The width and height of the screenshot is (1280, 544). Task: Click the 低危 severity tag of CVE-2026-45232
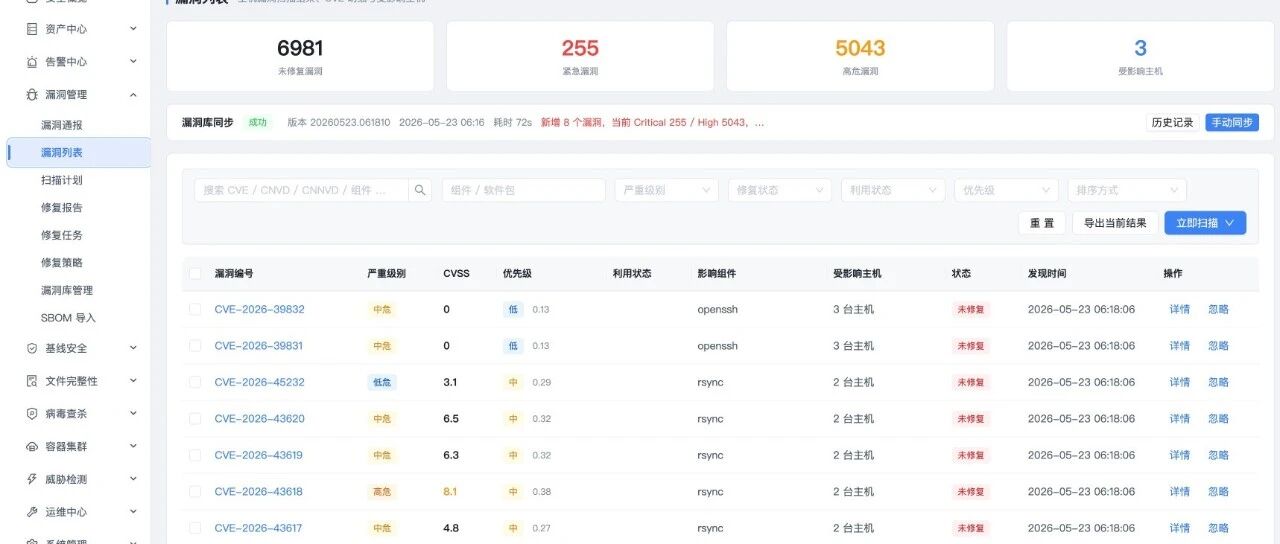[x=382, y=382]
